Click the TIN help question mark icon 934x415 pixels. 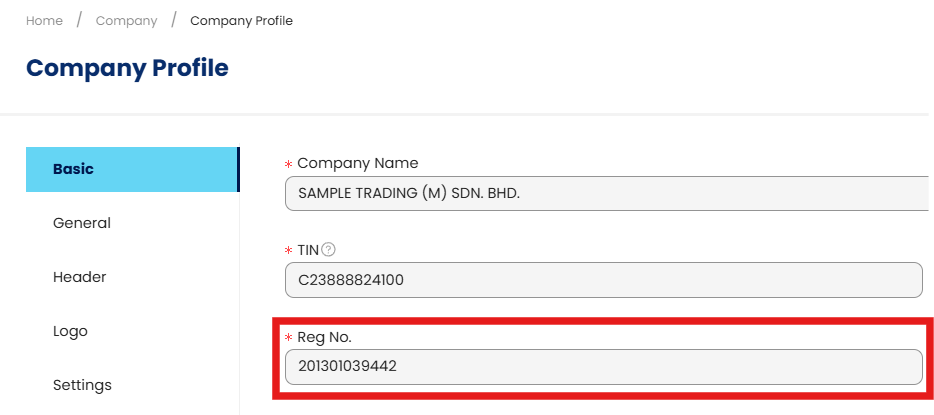328,249
